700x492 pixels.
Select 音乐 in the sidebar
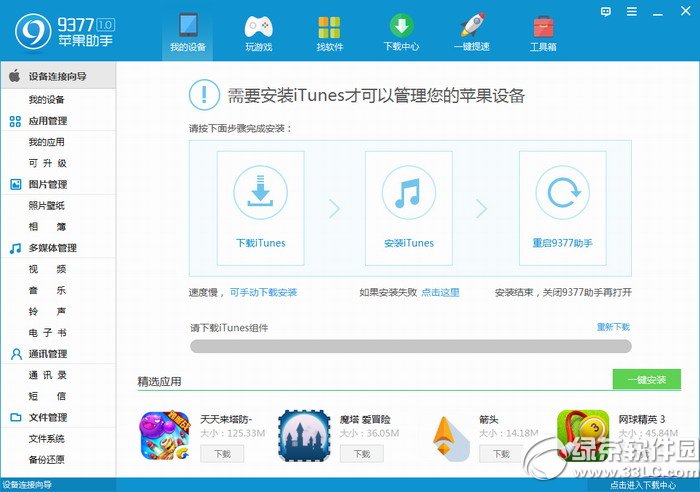(47, 290)
